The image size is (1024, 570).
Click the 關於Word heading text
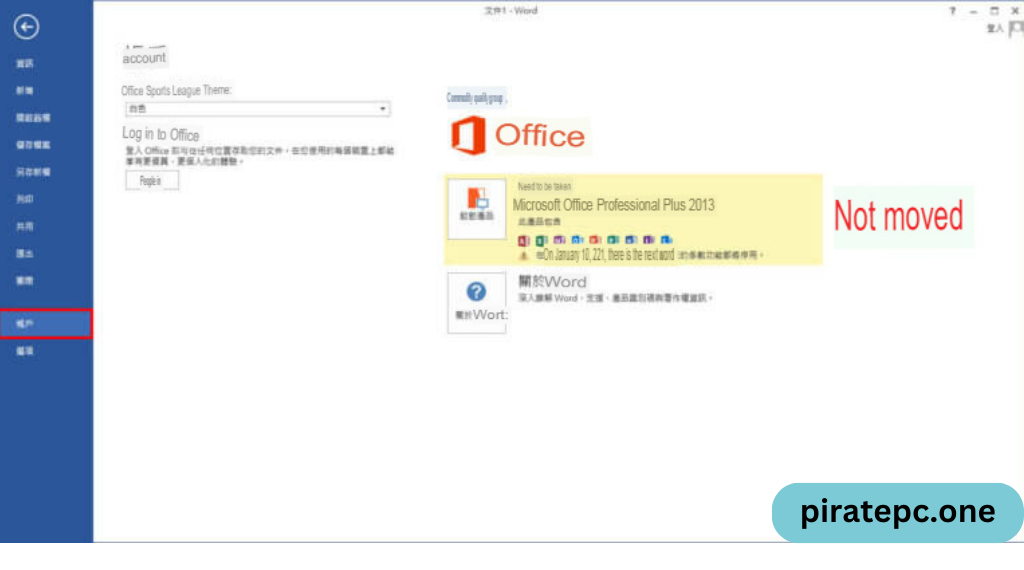[552, 282]
